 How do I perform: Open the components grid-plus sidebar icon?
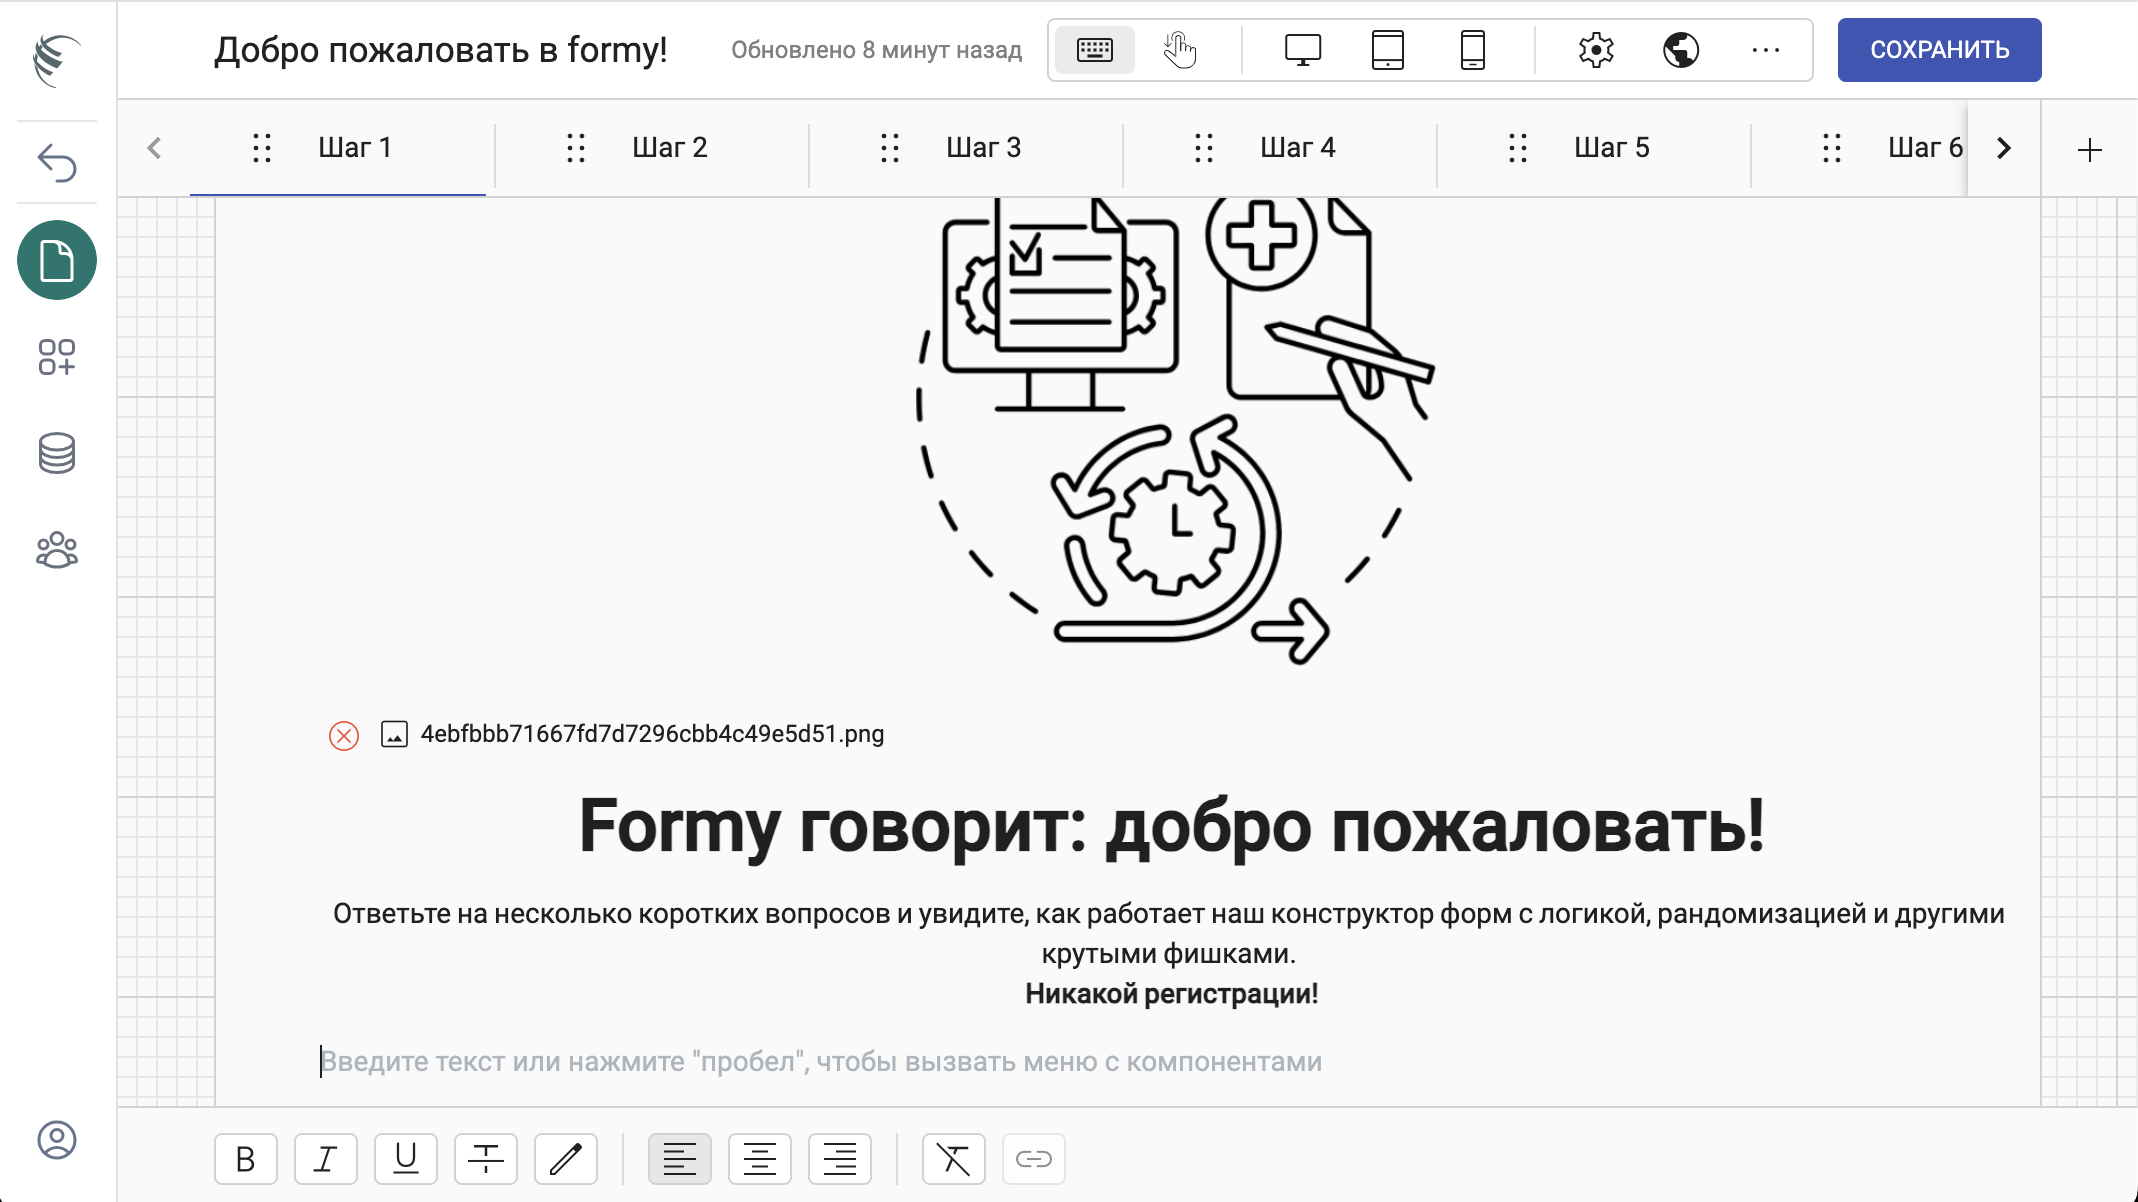tap(57, 357)
